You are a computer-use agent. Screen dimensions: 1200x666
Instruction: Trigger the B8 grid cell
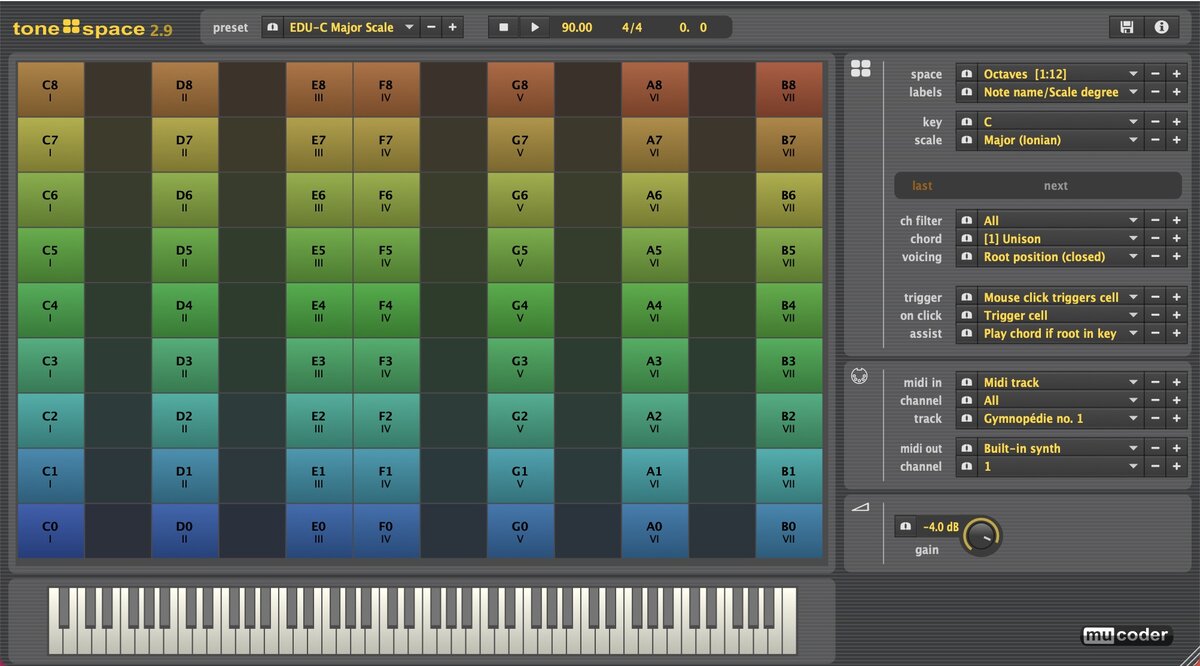pyautogui.click(x=788, y=90)
